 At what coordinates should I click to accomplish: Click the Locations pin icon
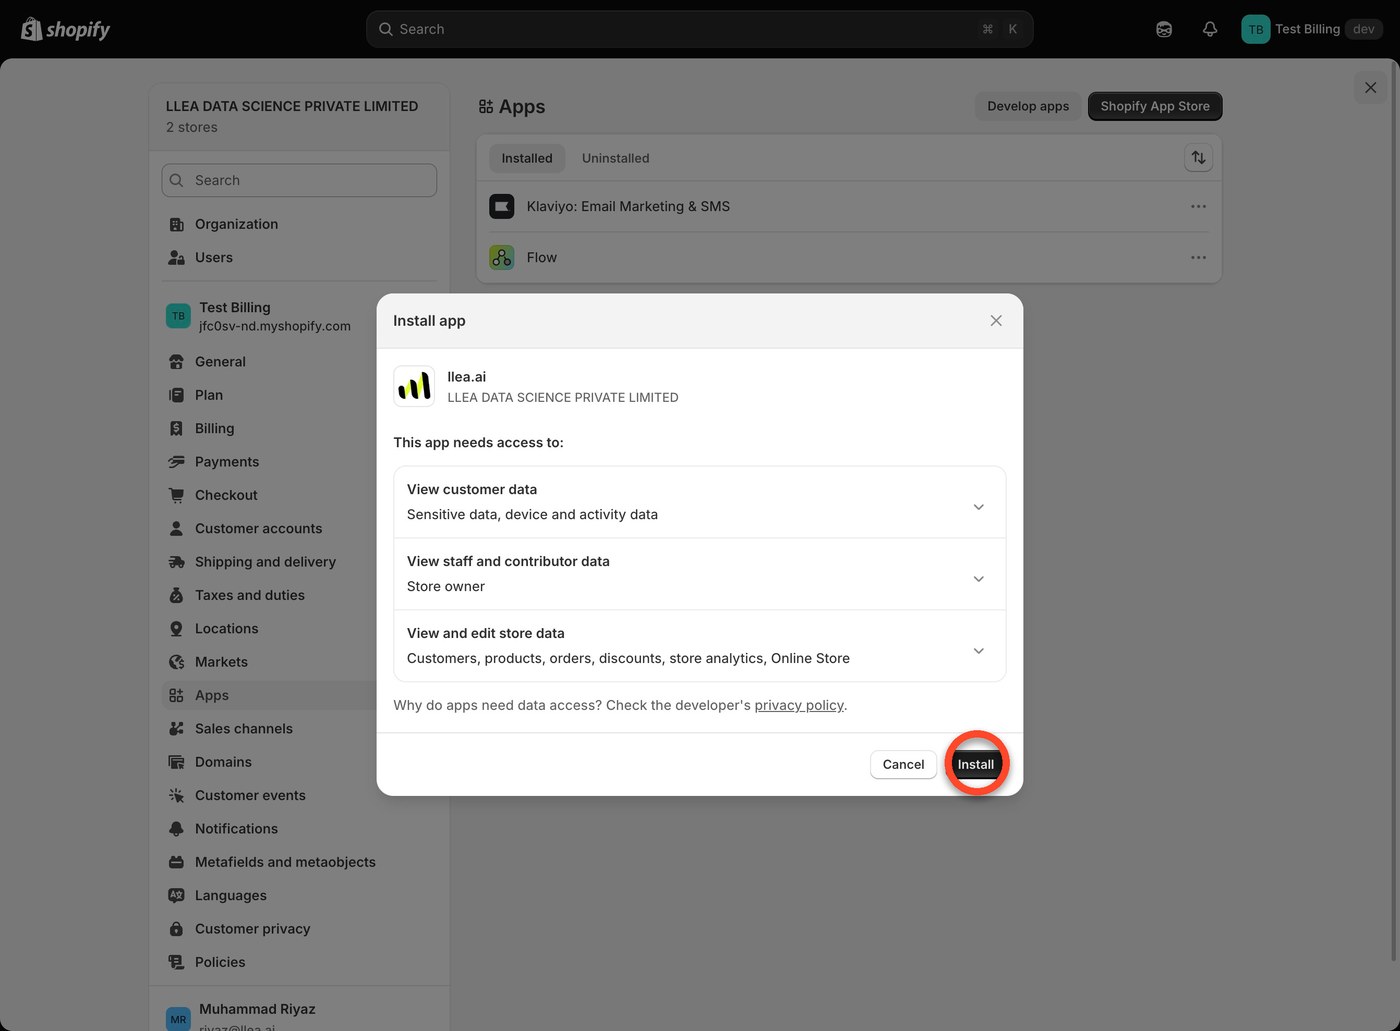coord(176,628)
